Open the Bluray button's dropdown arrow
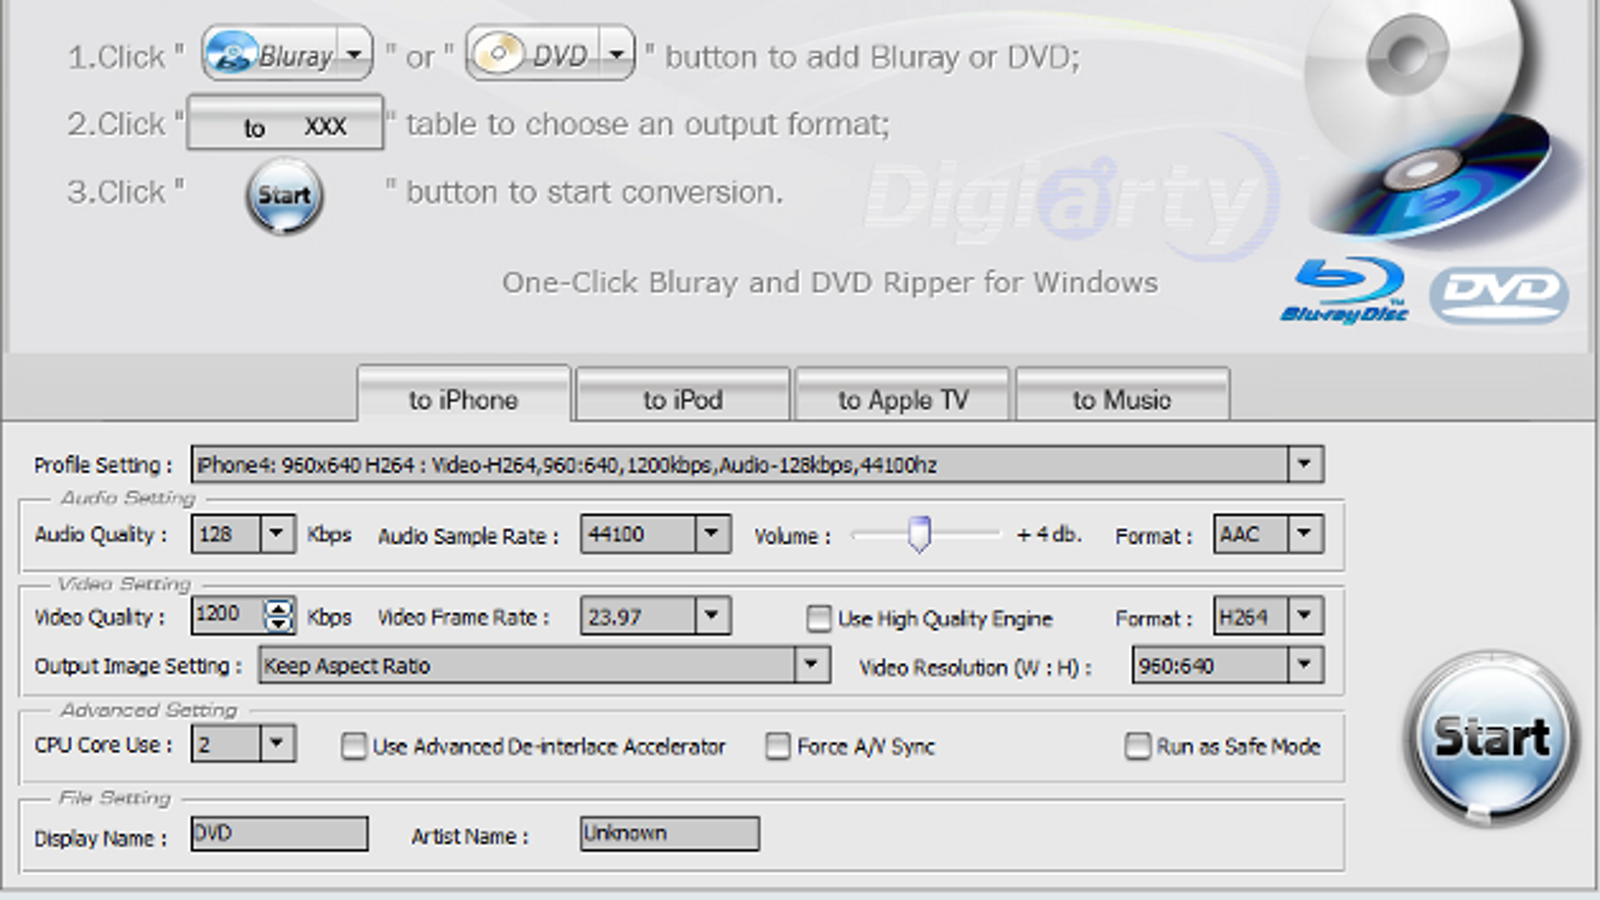The image size is (1600, 900). click(355, 54)
